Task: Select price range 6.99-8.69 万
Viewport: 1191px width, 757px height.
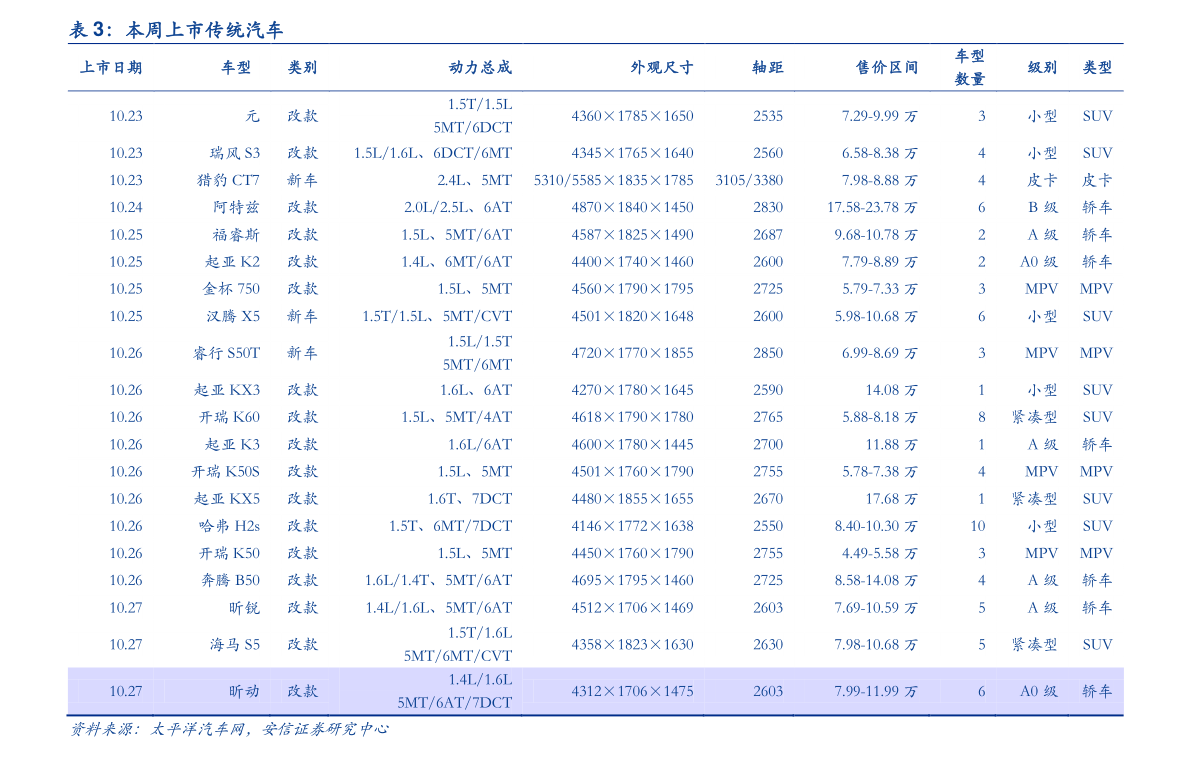Action: click(880, 353)
